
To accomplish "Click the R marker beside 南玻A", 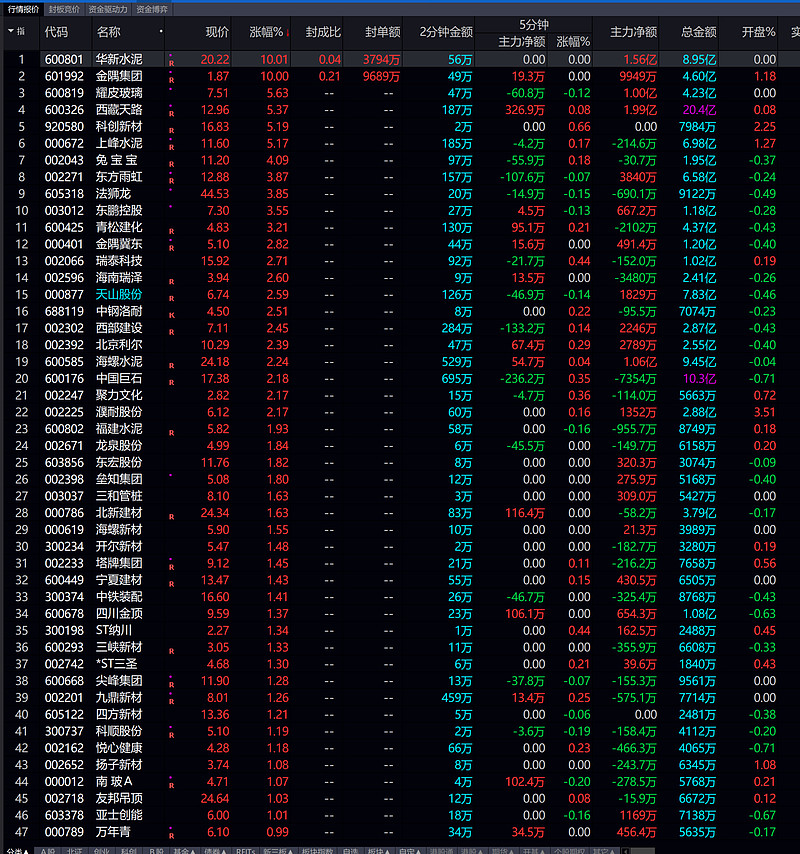I will (x=172, y=785).
